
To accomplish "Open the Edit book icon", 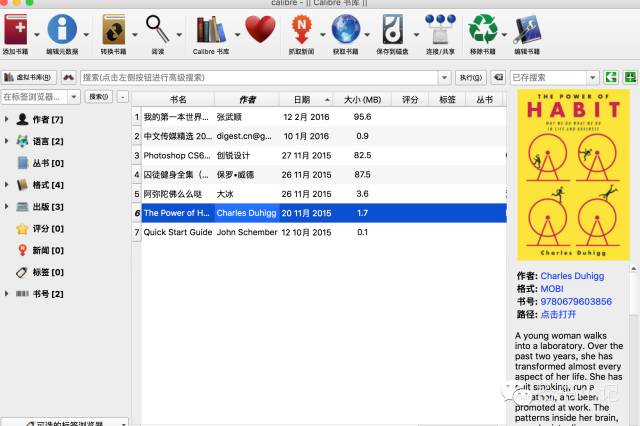I will (527, 29).
